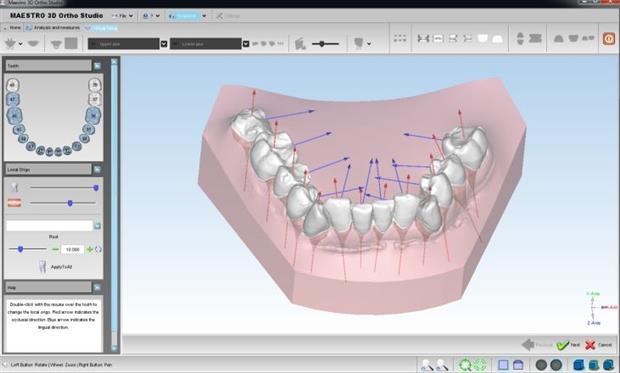Click the green rotate view icon in status bar

click(465, 364)
